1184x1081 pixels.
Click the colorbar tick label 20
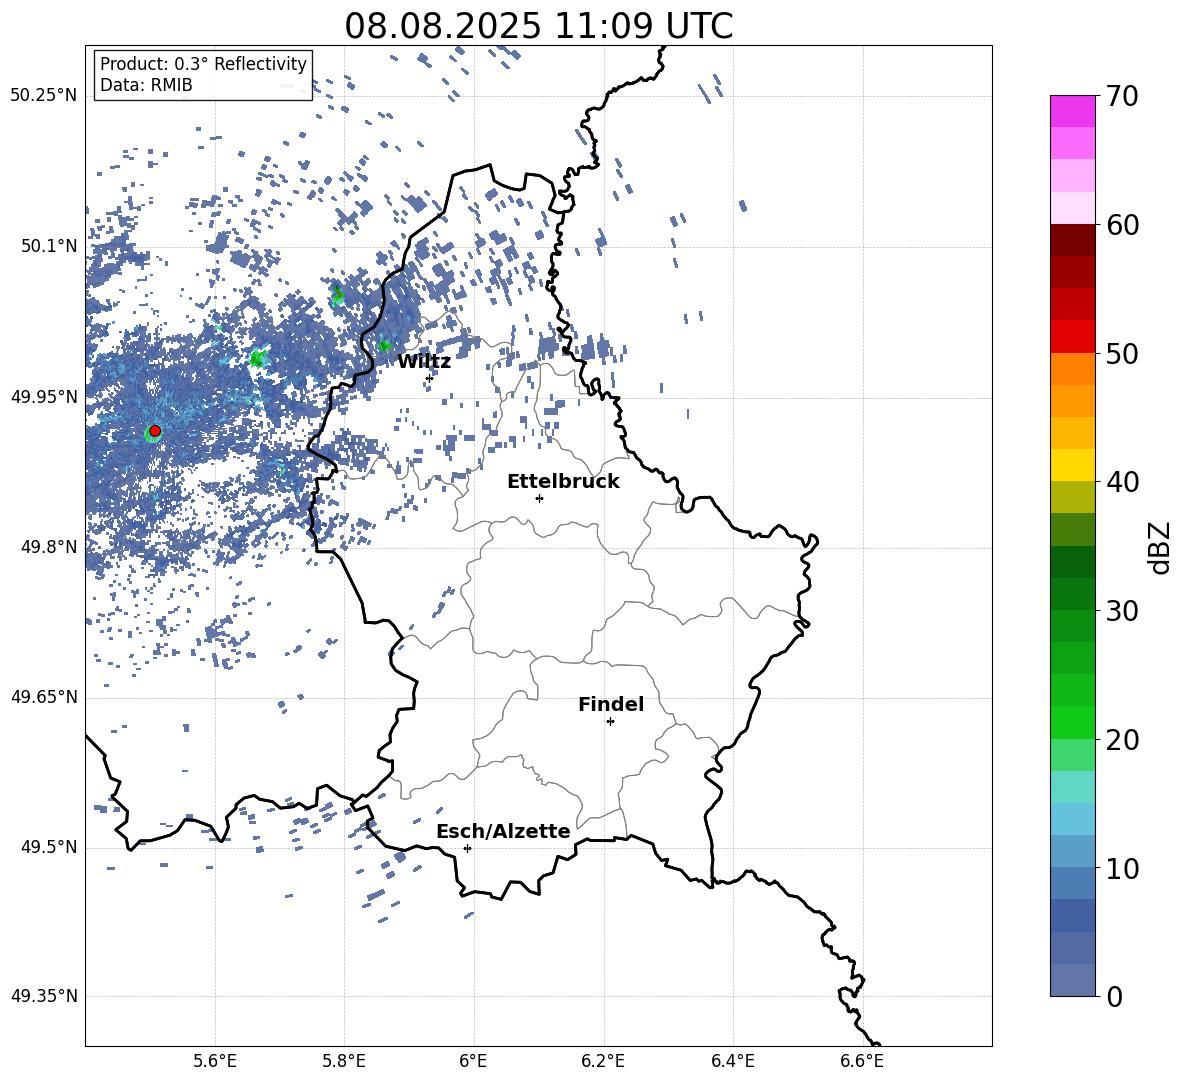[x=1122, y=740]
